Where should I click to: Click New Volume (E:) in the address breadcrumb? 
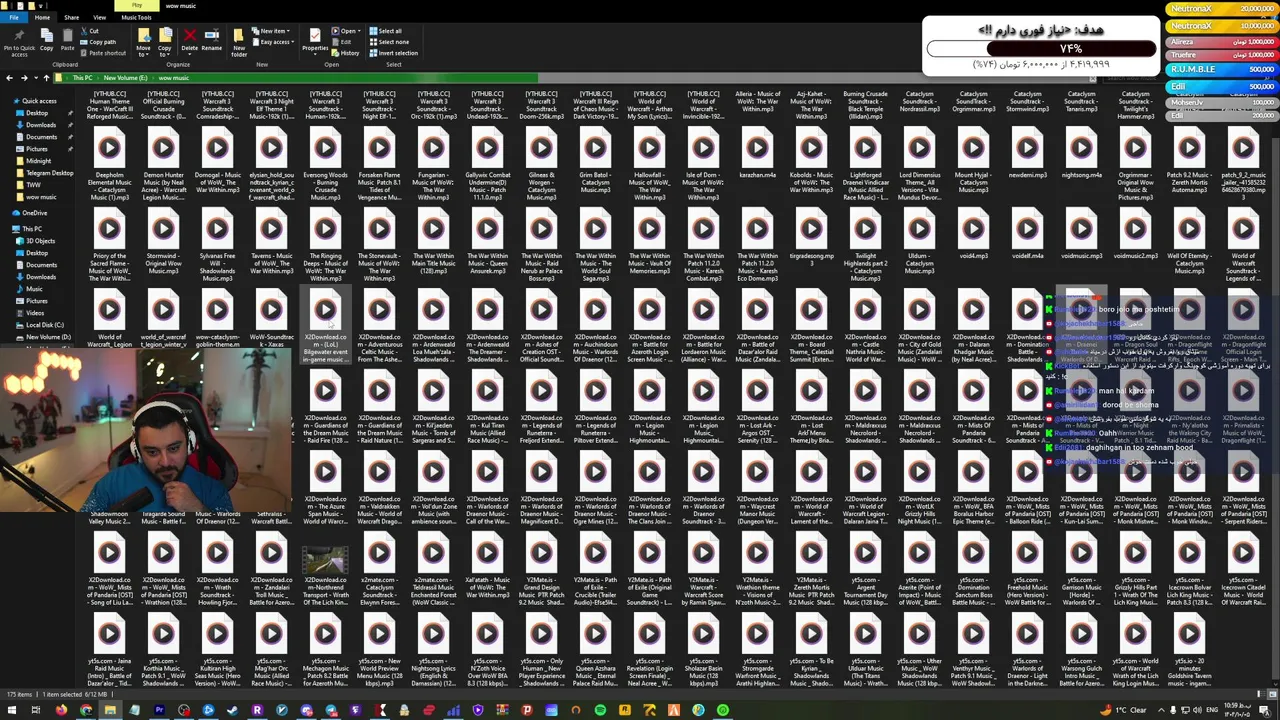click(x=124, y=78)
